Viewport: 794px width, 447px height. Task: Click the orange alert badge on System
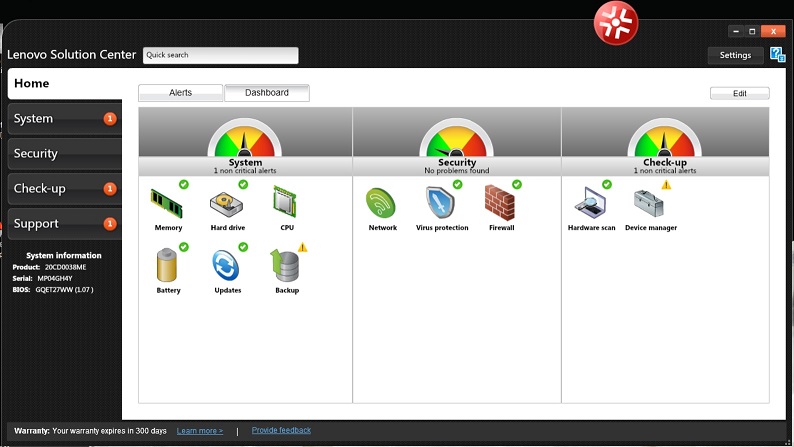[x=110, y=118]
